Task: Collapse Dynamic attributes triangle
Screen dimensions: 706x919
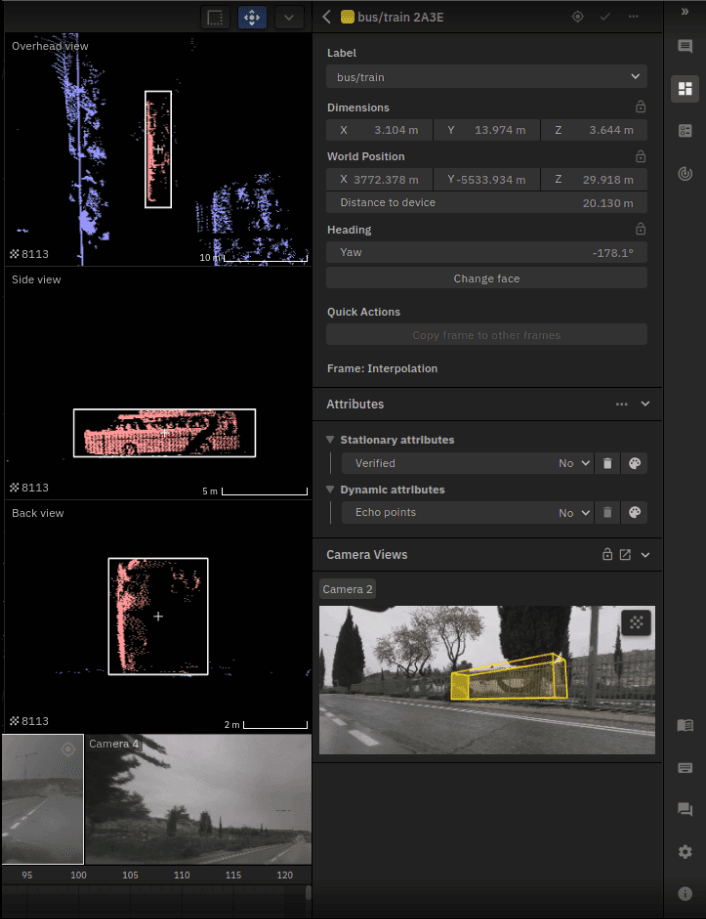Action: 330,489
